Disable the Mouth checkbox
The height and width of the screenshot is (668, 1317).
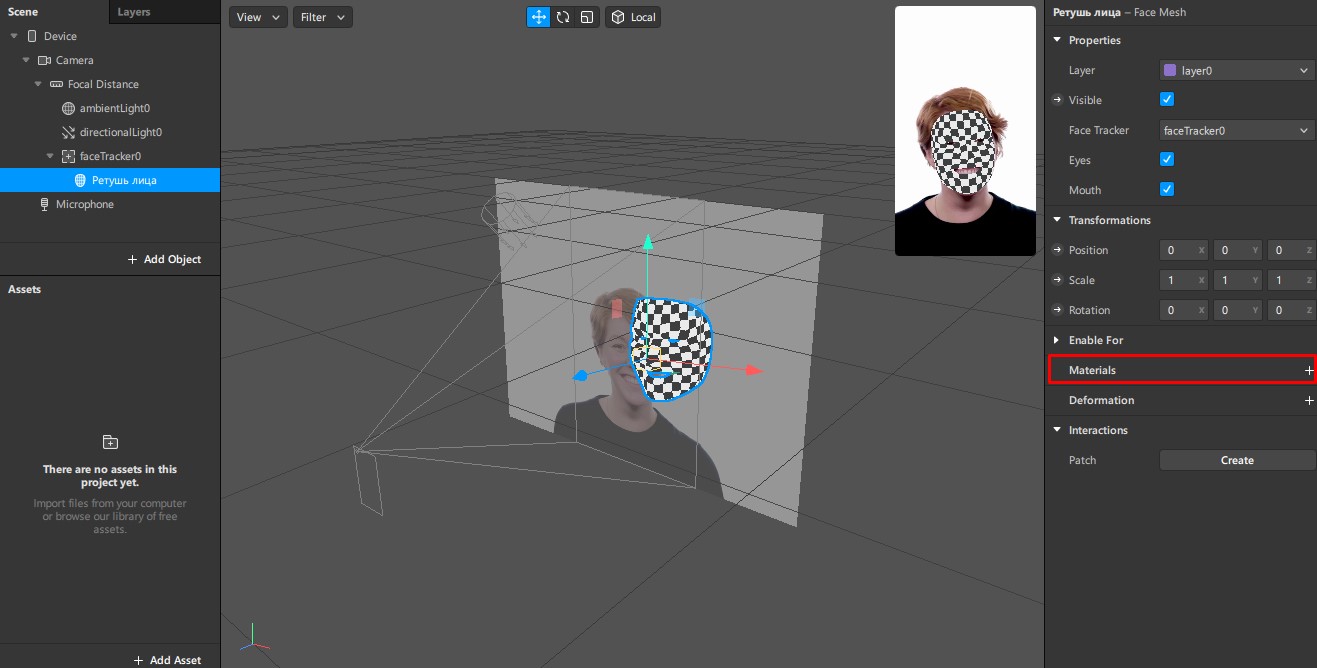point(1166,190)
